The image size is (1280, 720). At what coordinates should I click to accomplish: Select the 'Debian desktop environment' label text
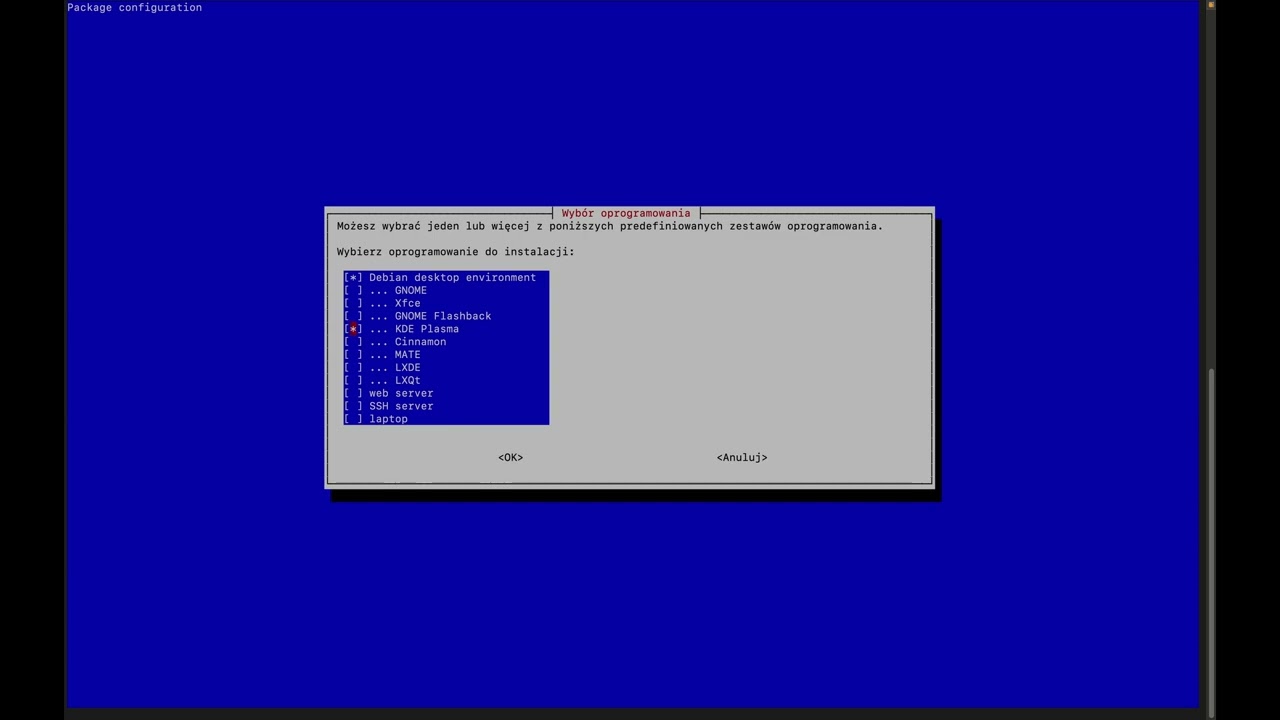click(452, 277)
